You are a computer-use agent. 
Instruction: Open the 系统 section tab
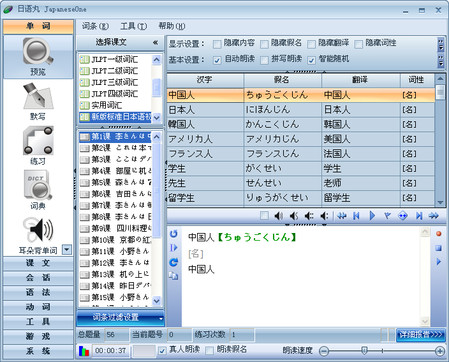(38, 351)
